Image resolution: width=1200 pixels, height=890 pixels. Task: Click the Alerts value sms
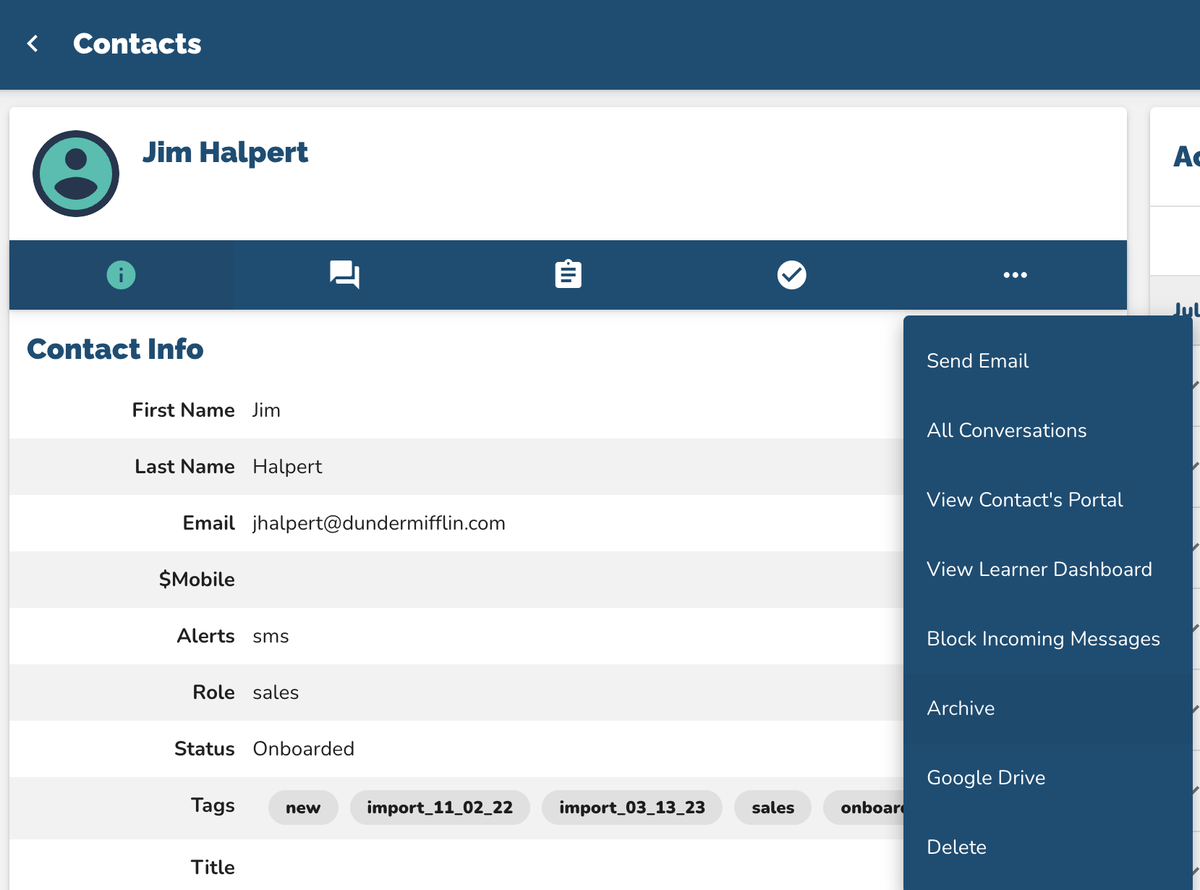coord(271,636)
